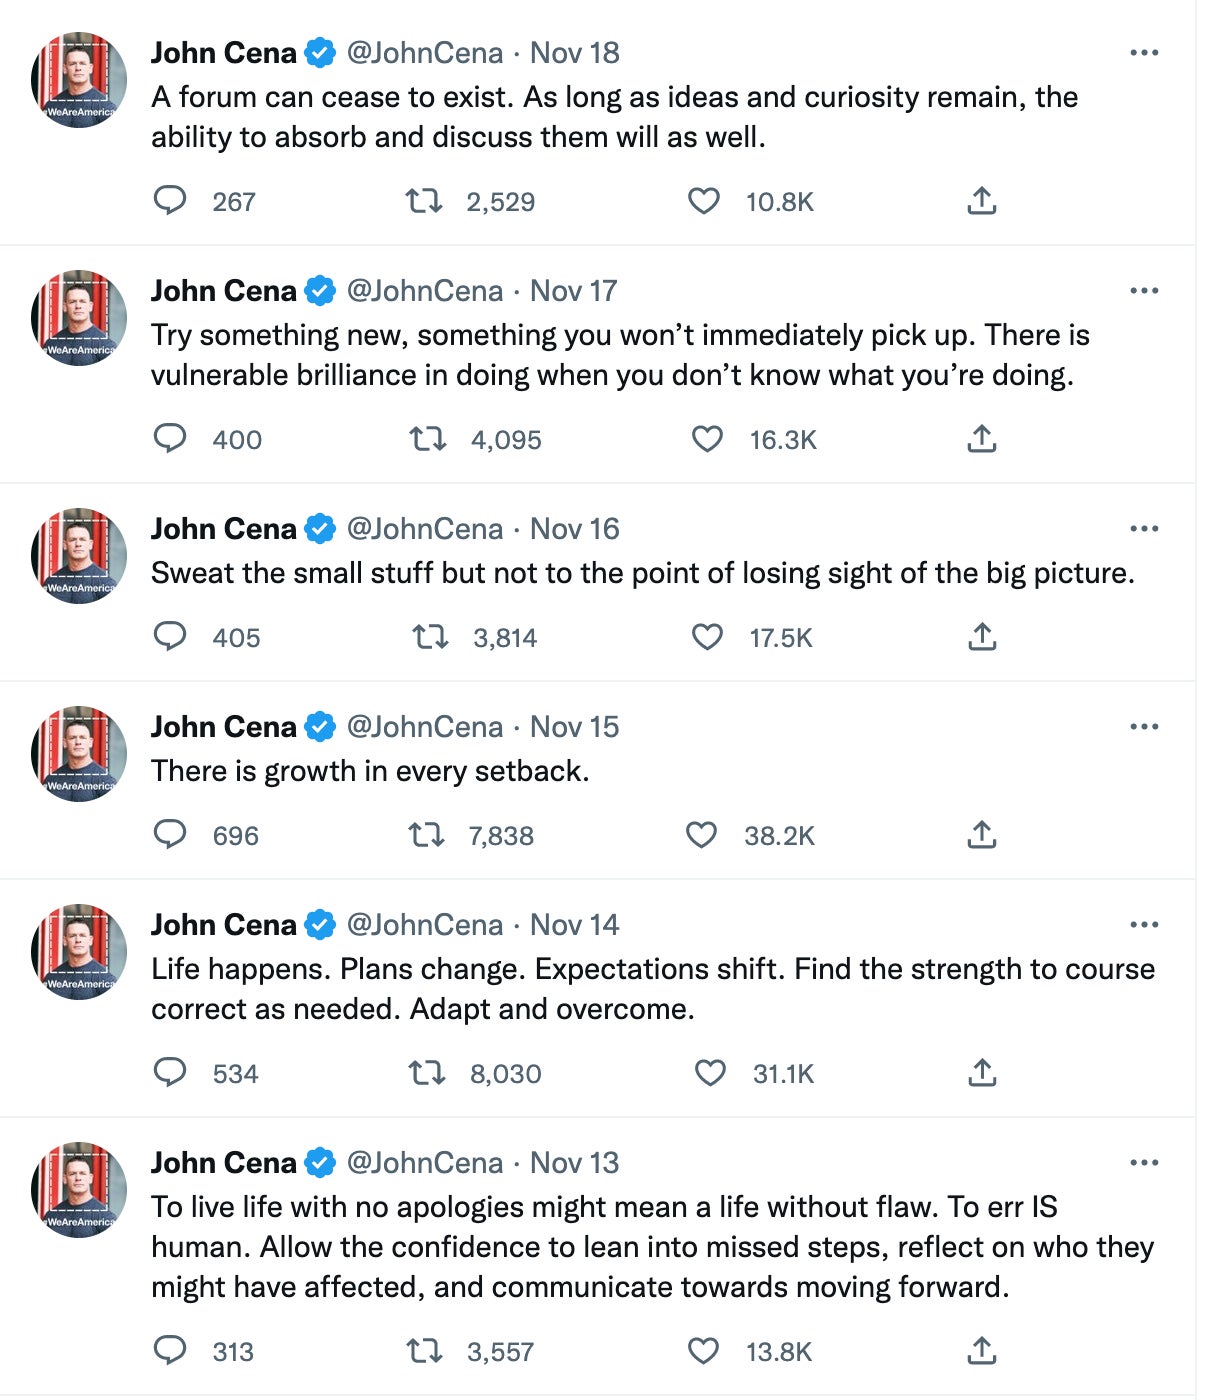Image resolution: width=1206 pixels, height=1400 pixels.
Task: Open more options on the Nov 16 tweet
Action: [x=1143, y=529]
